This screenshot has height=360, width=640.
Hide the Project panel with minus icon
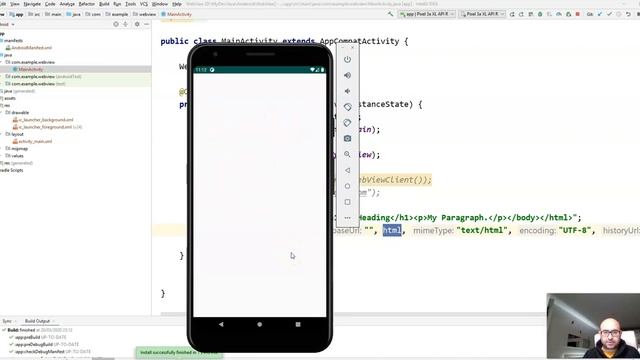147,24
